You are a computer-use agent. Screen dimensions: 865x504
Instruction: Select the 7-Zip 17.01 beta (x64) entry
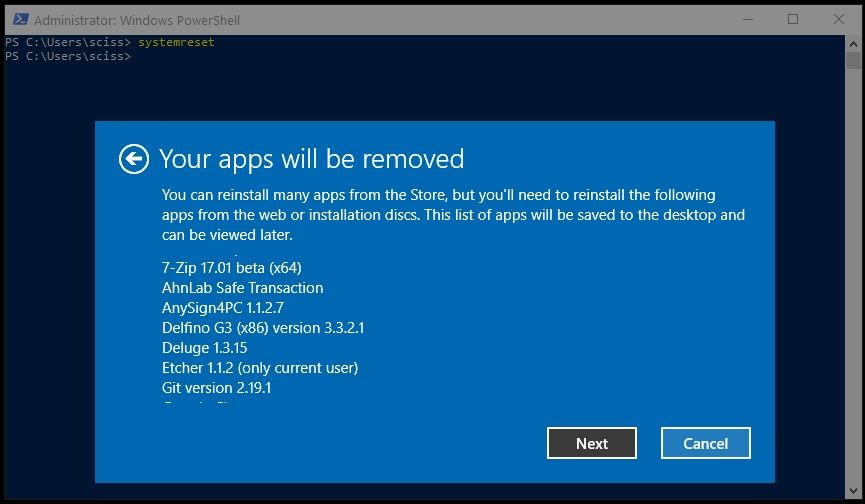point(232,268)
